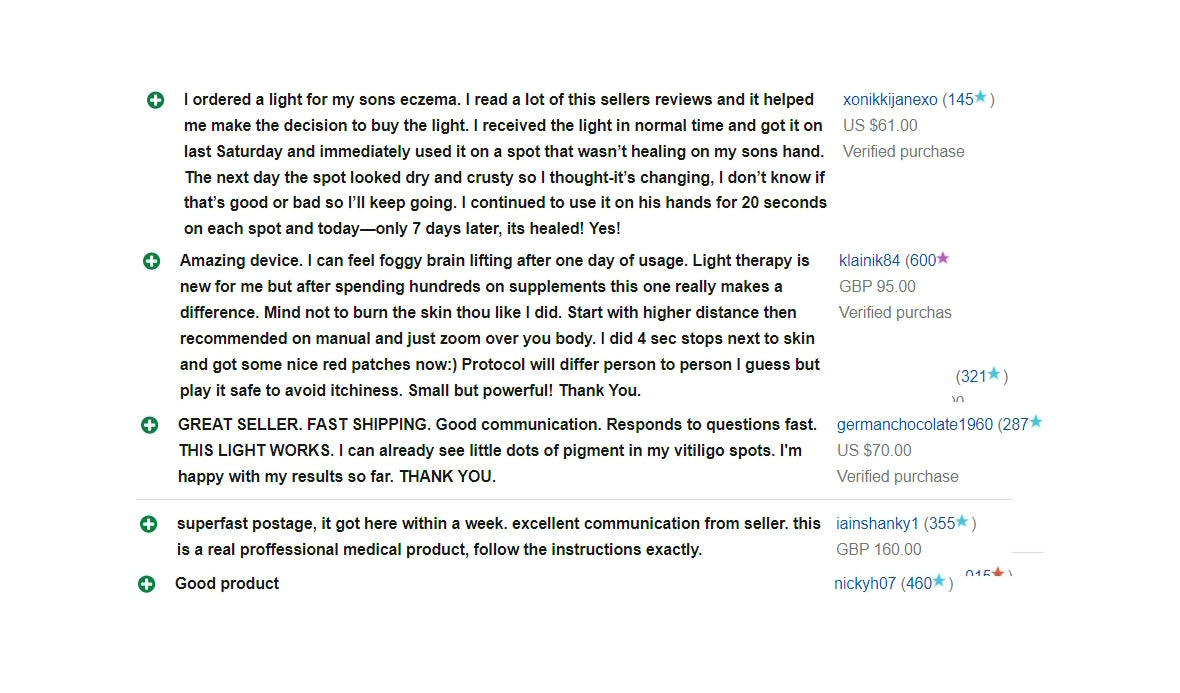Viewport: 1180px width, 693px height.
Task: Go to the nickyh07 user profile
Action: pos(865,584)
